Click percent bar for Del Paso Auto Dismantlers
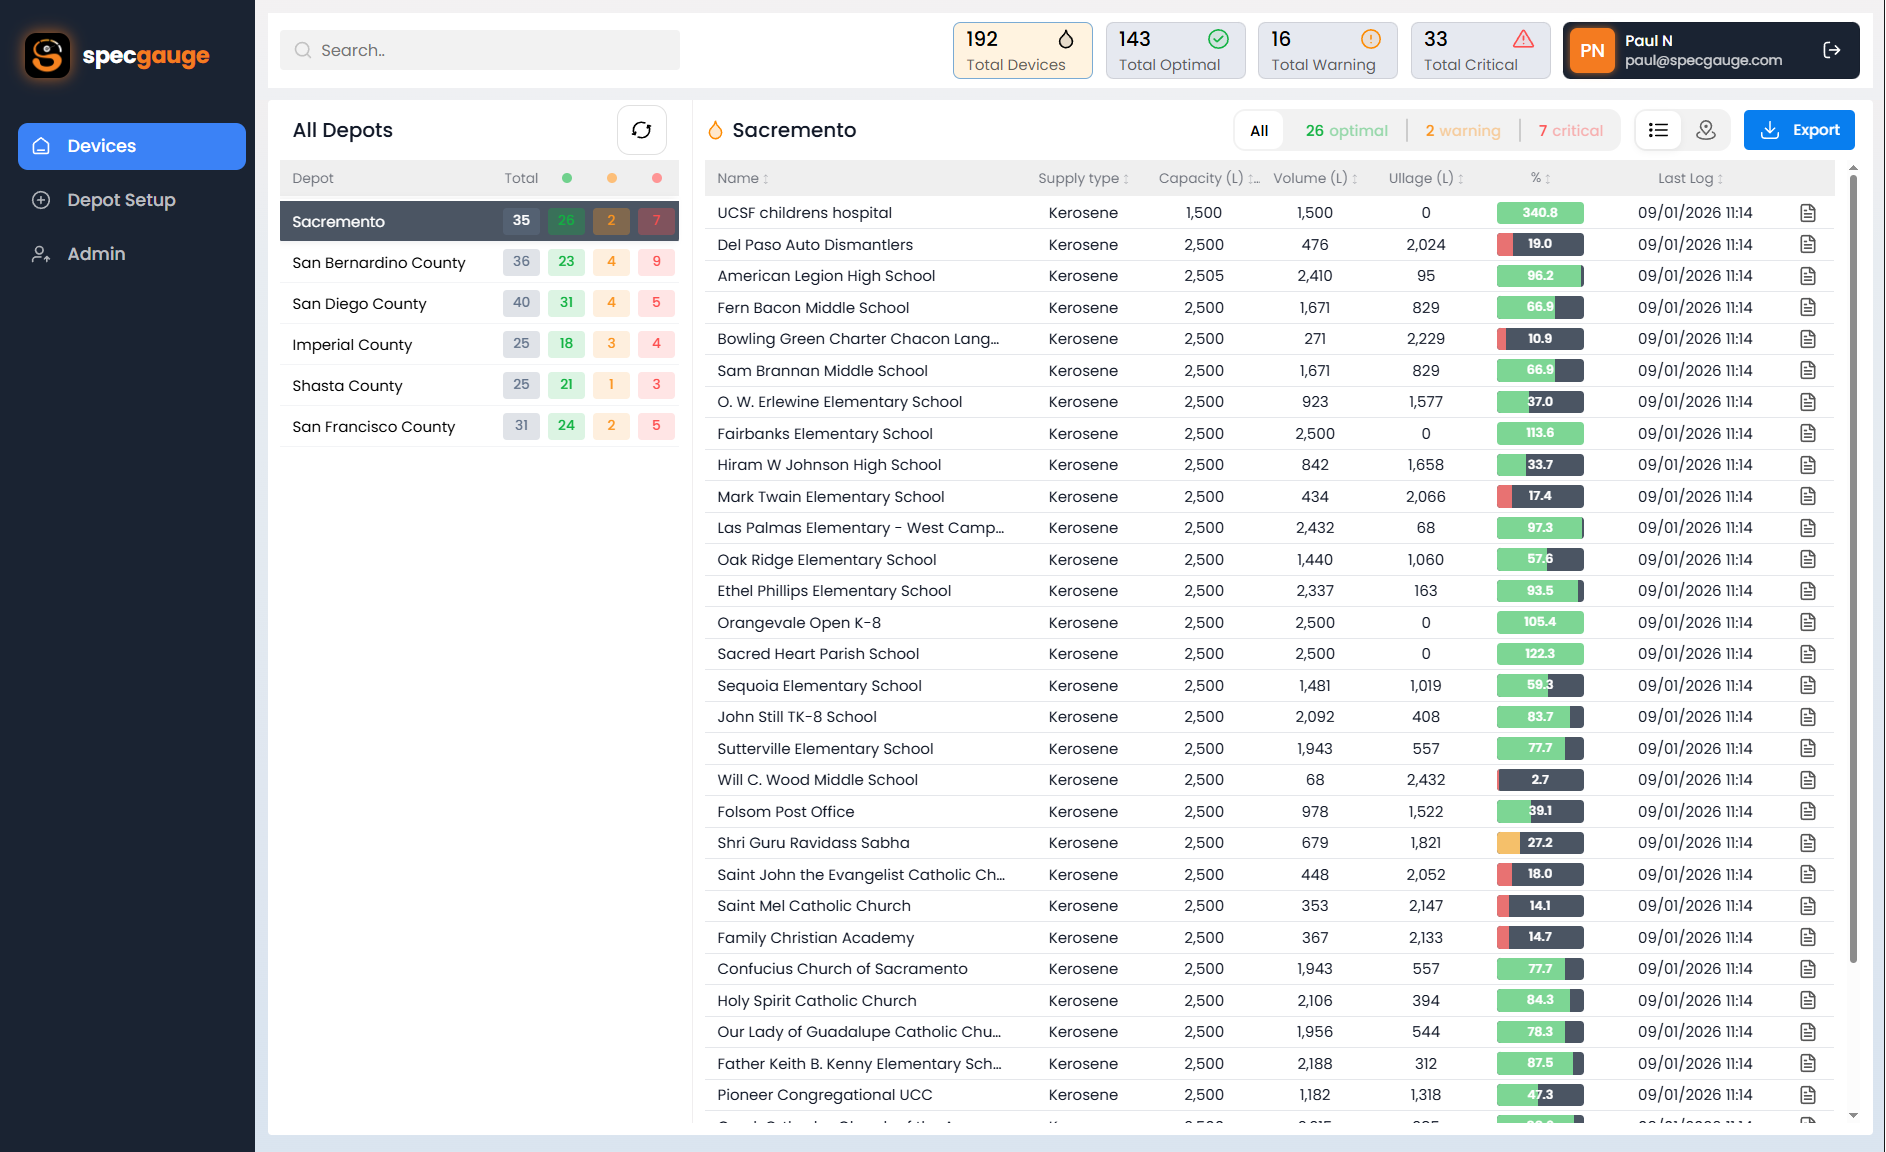 coord(1539,244)
